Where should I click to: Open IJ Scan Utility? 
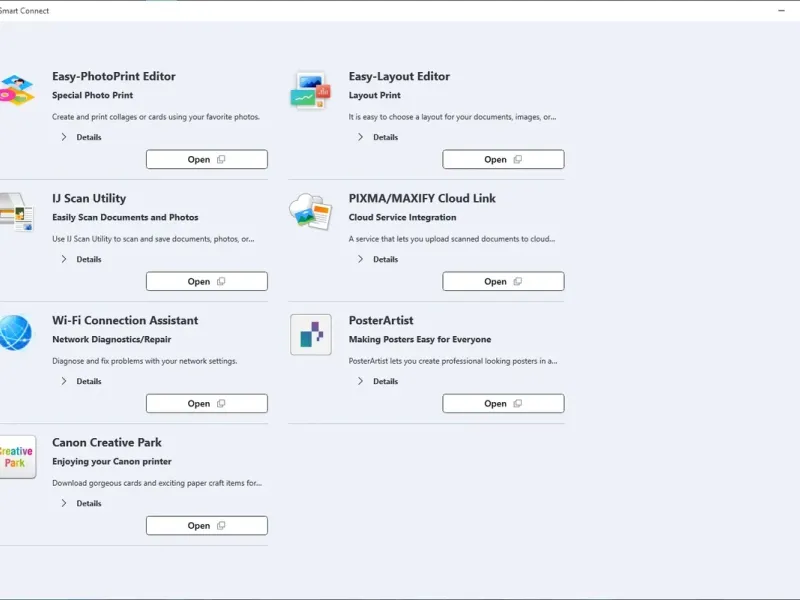coord(207,281)
